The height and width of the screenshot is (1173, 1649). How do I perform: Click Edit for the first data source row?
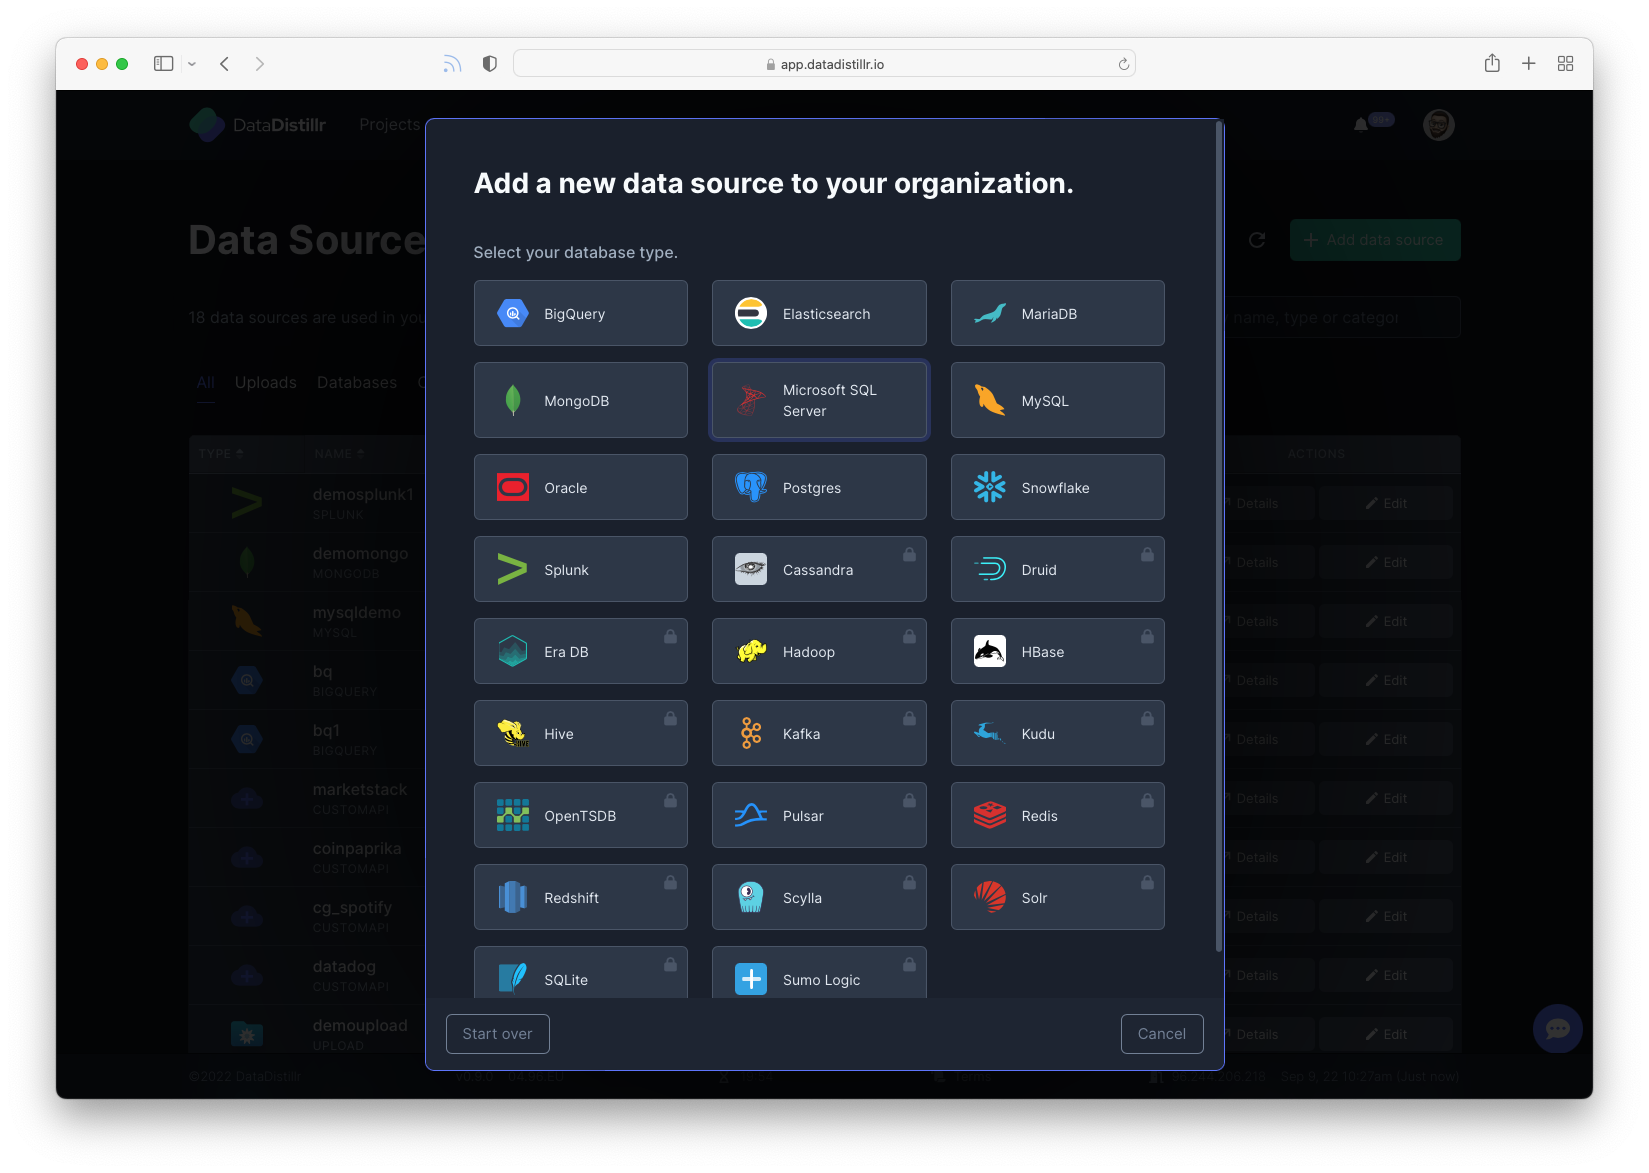1386,503
